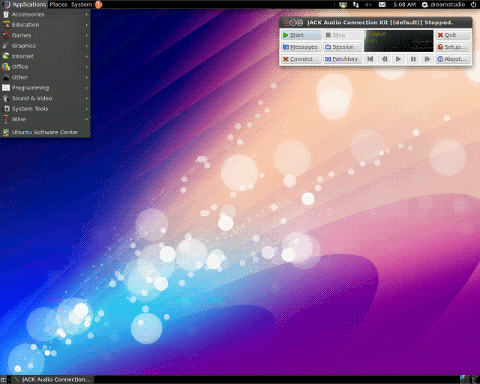Quit the JACK Audio Connection Kit
The width and height of the screenshot is (480, 384).
tap(453, 35)
